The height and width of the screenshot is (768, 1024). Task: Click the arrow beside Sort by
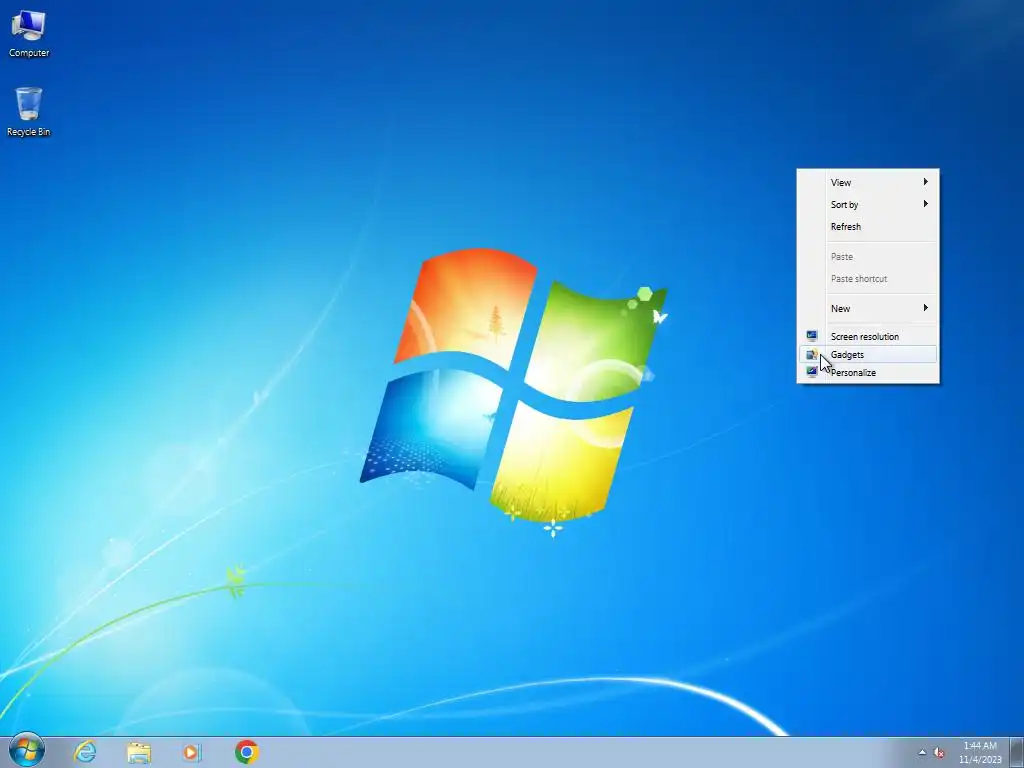click(x=925, y=204)
